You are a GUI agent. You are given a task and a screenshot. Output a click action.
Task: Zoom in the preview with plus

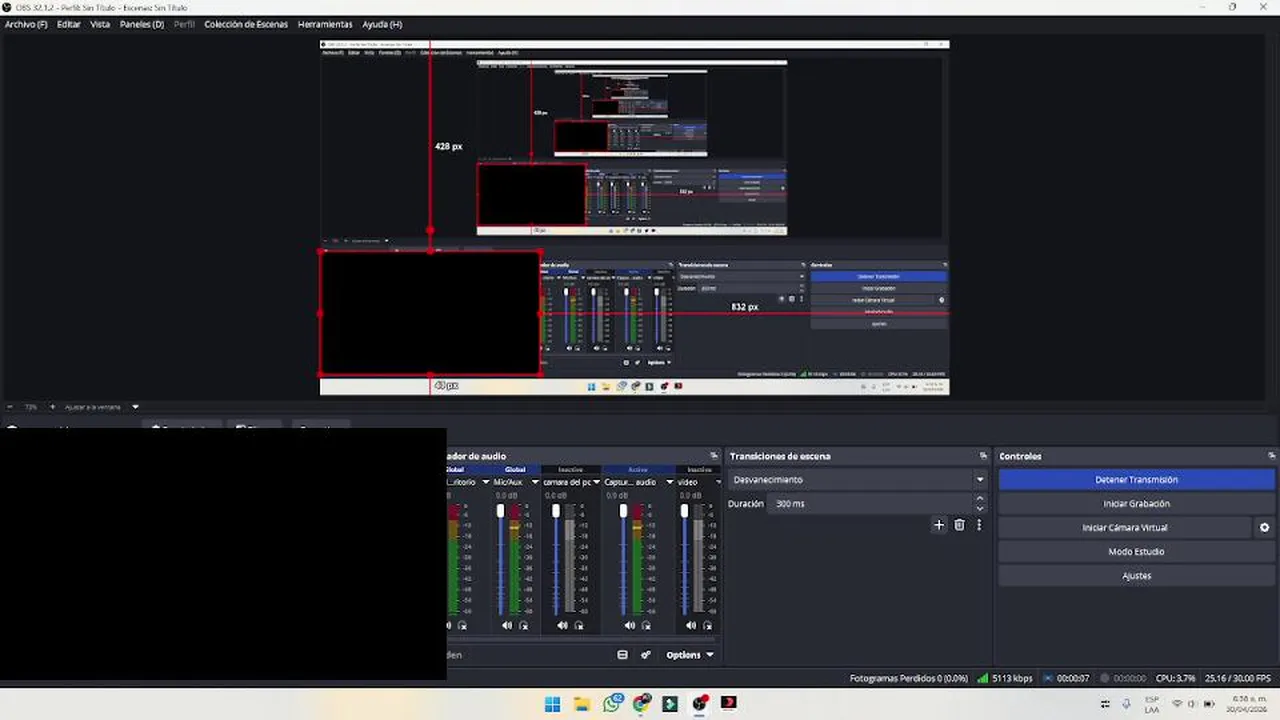(x=52, y=407)
